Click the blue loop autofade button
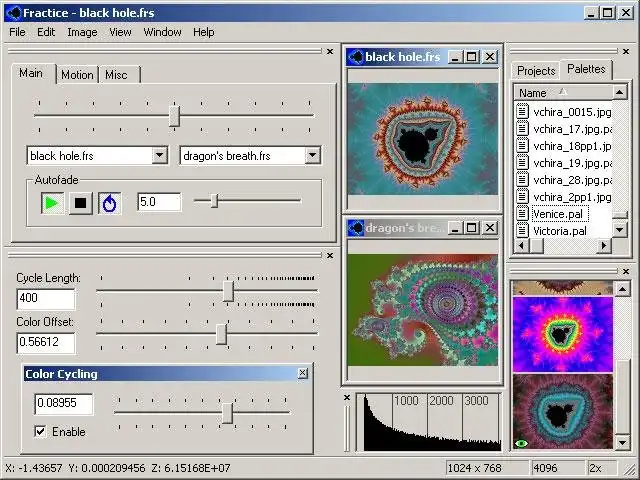This screenshot has width=640, height=480. 109,203
